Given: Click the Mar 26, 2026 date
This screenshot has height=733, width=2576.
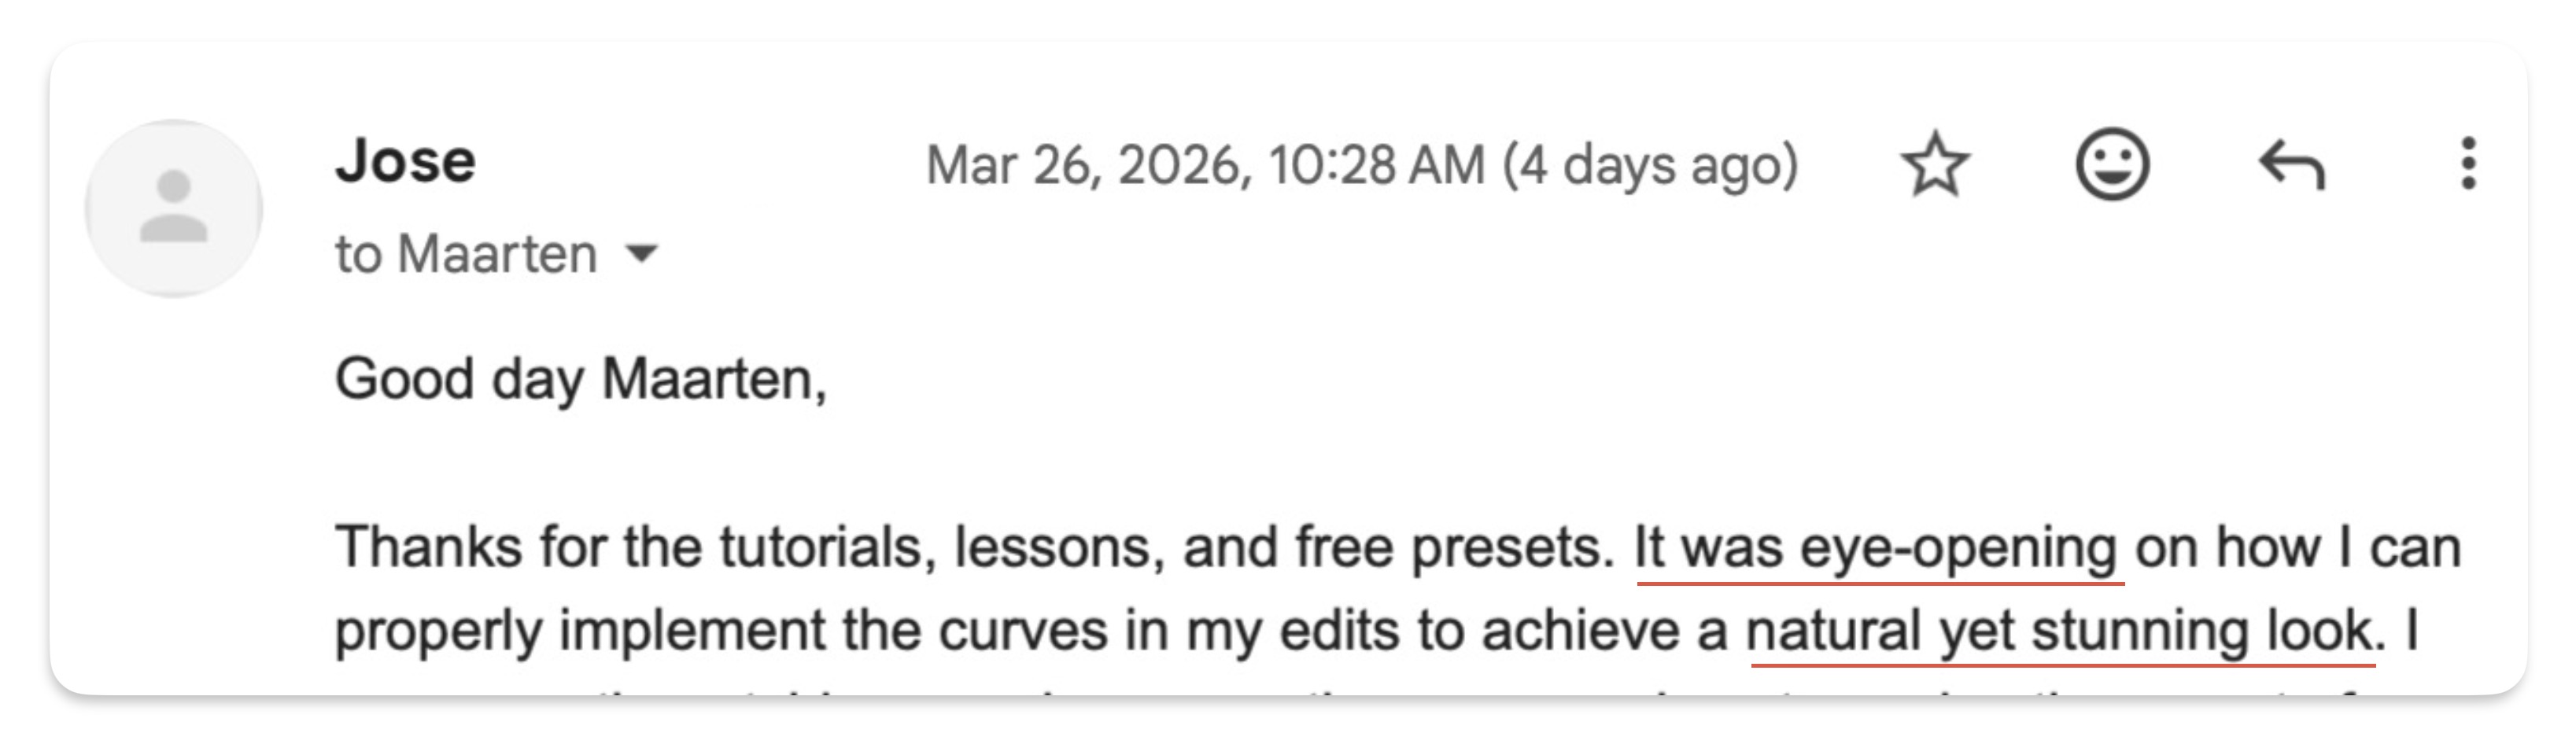Looking at the screenshot, I should pyautogui.click(x=1088, y=165).
